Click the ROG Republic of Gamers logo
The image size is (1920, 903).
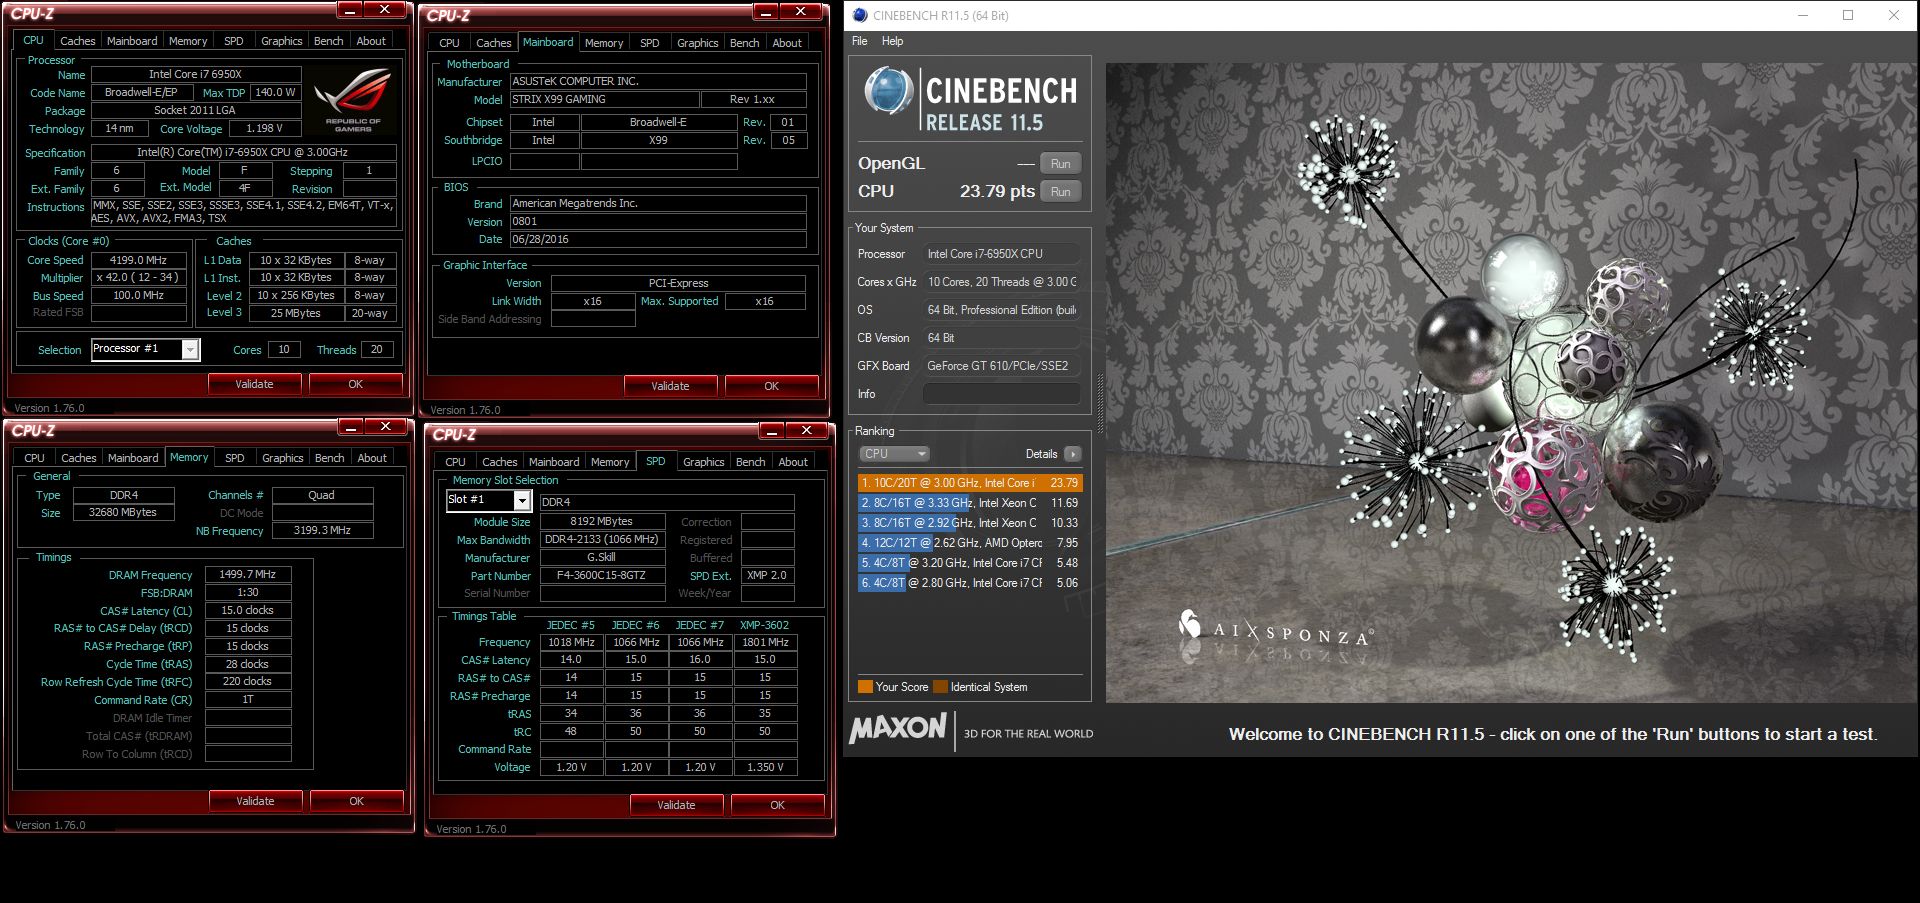353,101
